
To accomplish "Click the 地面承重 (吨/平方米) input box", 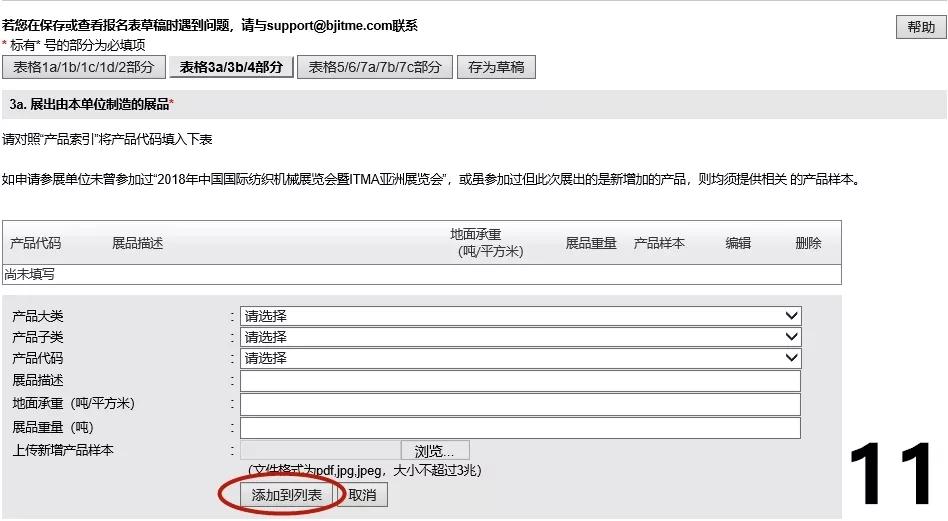I will (x=520, y=404).
